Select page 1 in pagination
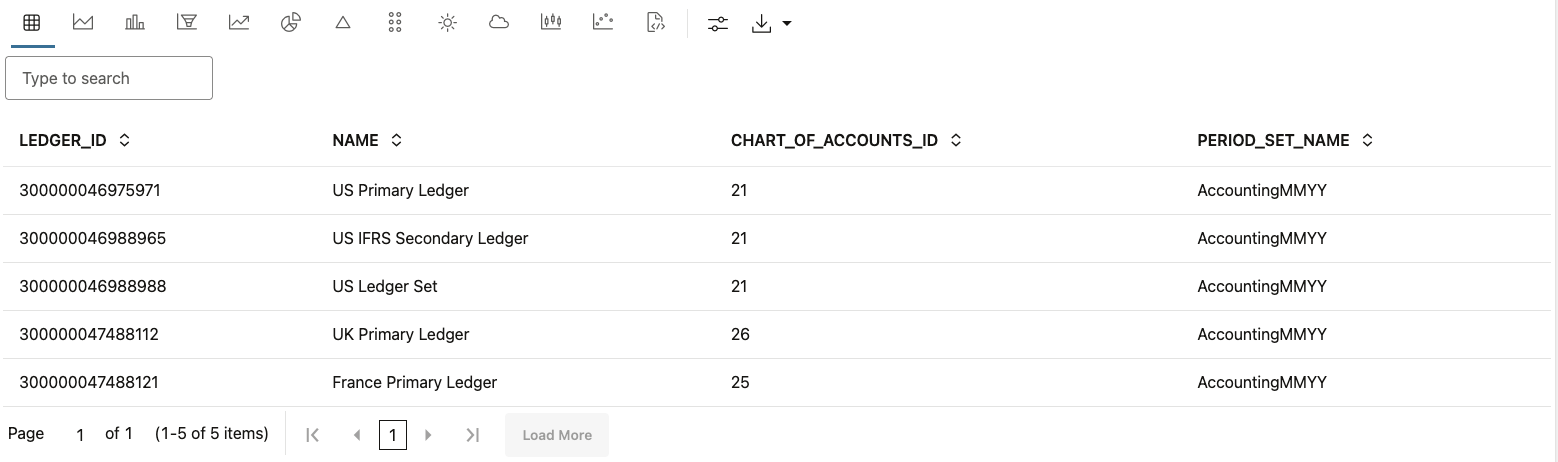Viewport: 1558px width, 462px height. (x=393, y=435)
